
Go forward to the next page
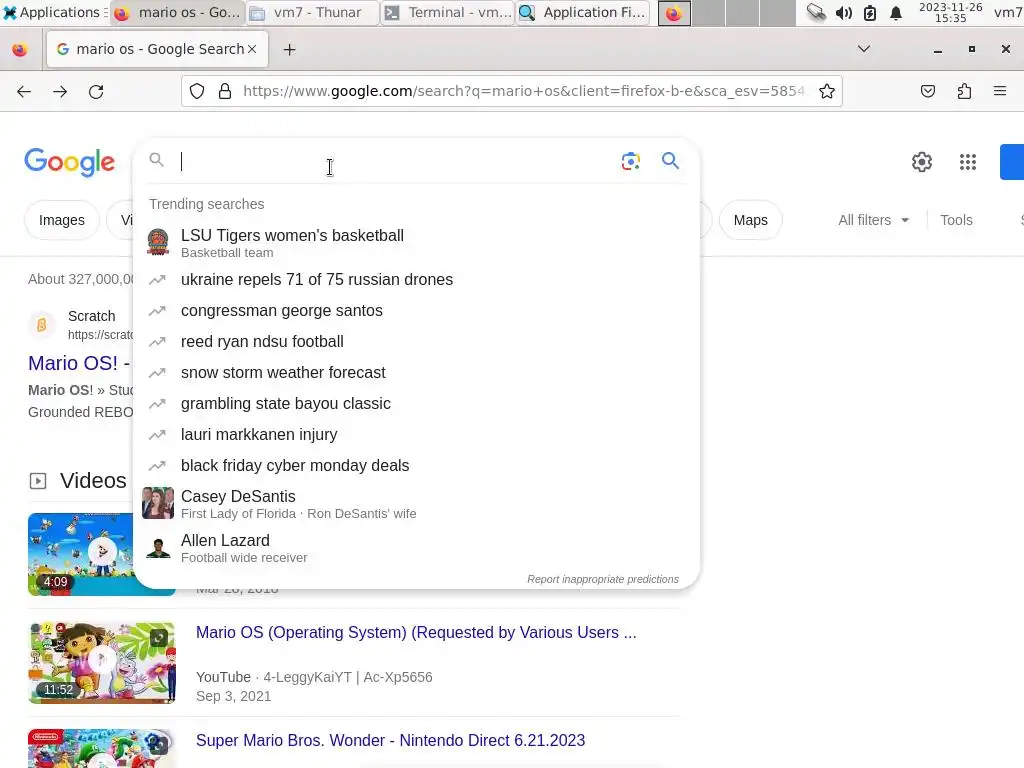(x=60, y=91)
